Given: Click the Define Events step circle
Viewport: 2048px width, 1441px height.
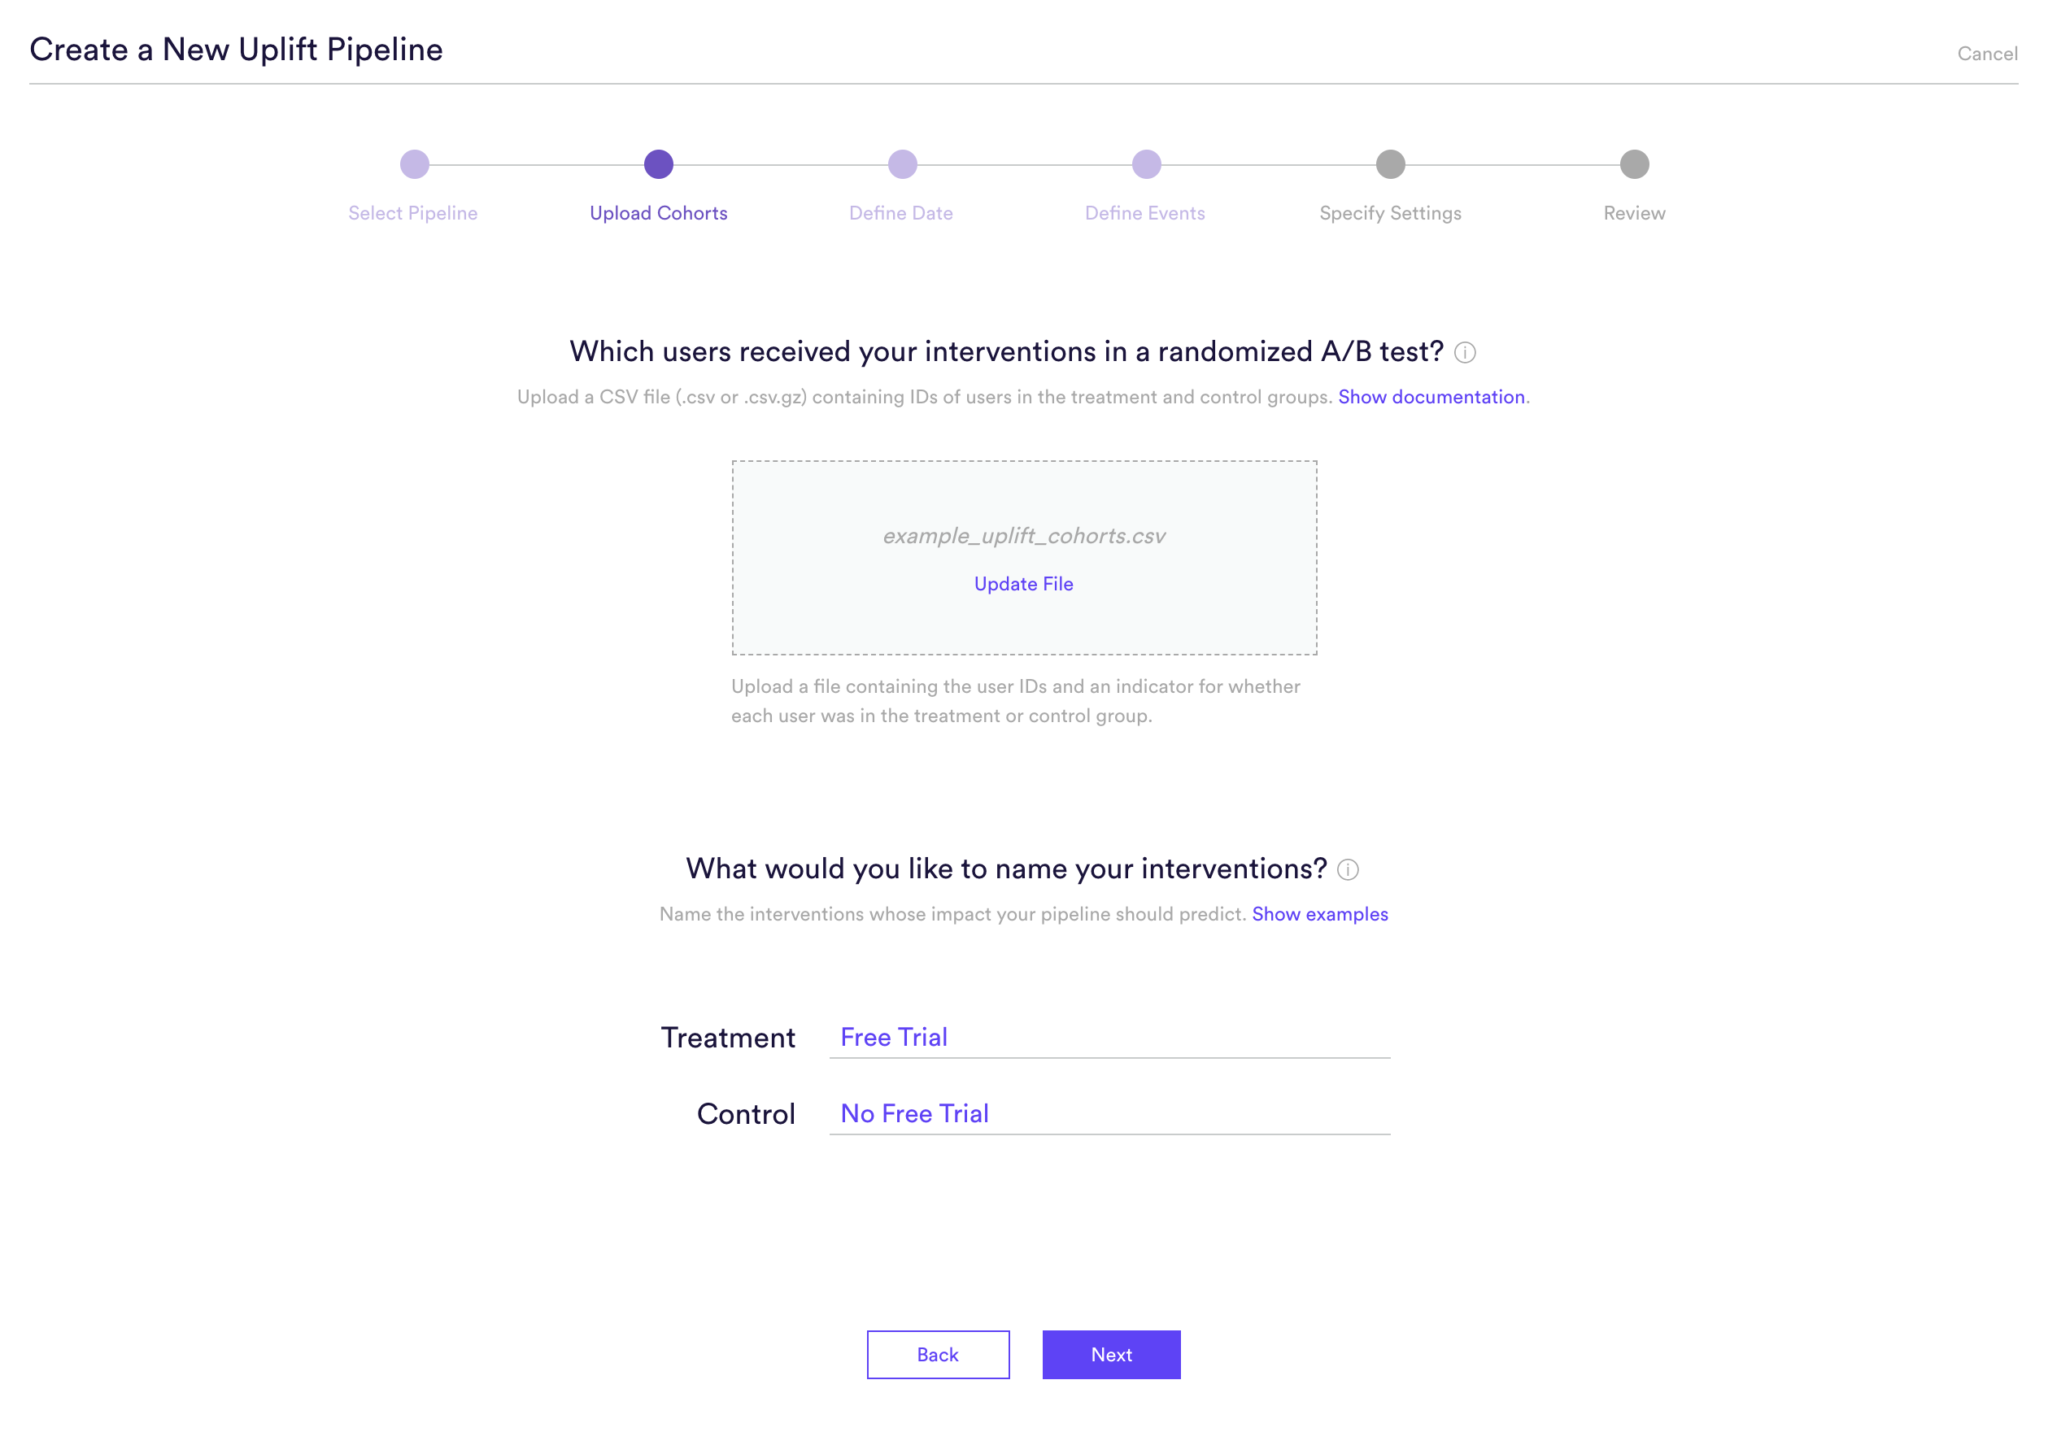Looking at the screenshot, I should 1146,164.
